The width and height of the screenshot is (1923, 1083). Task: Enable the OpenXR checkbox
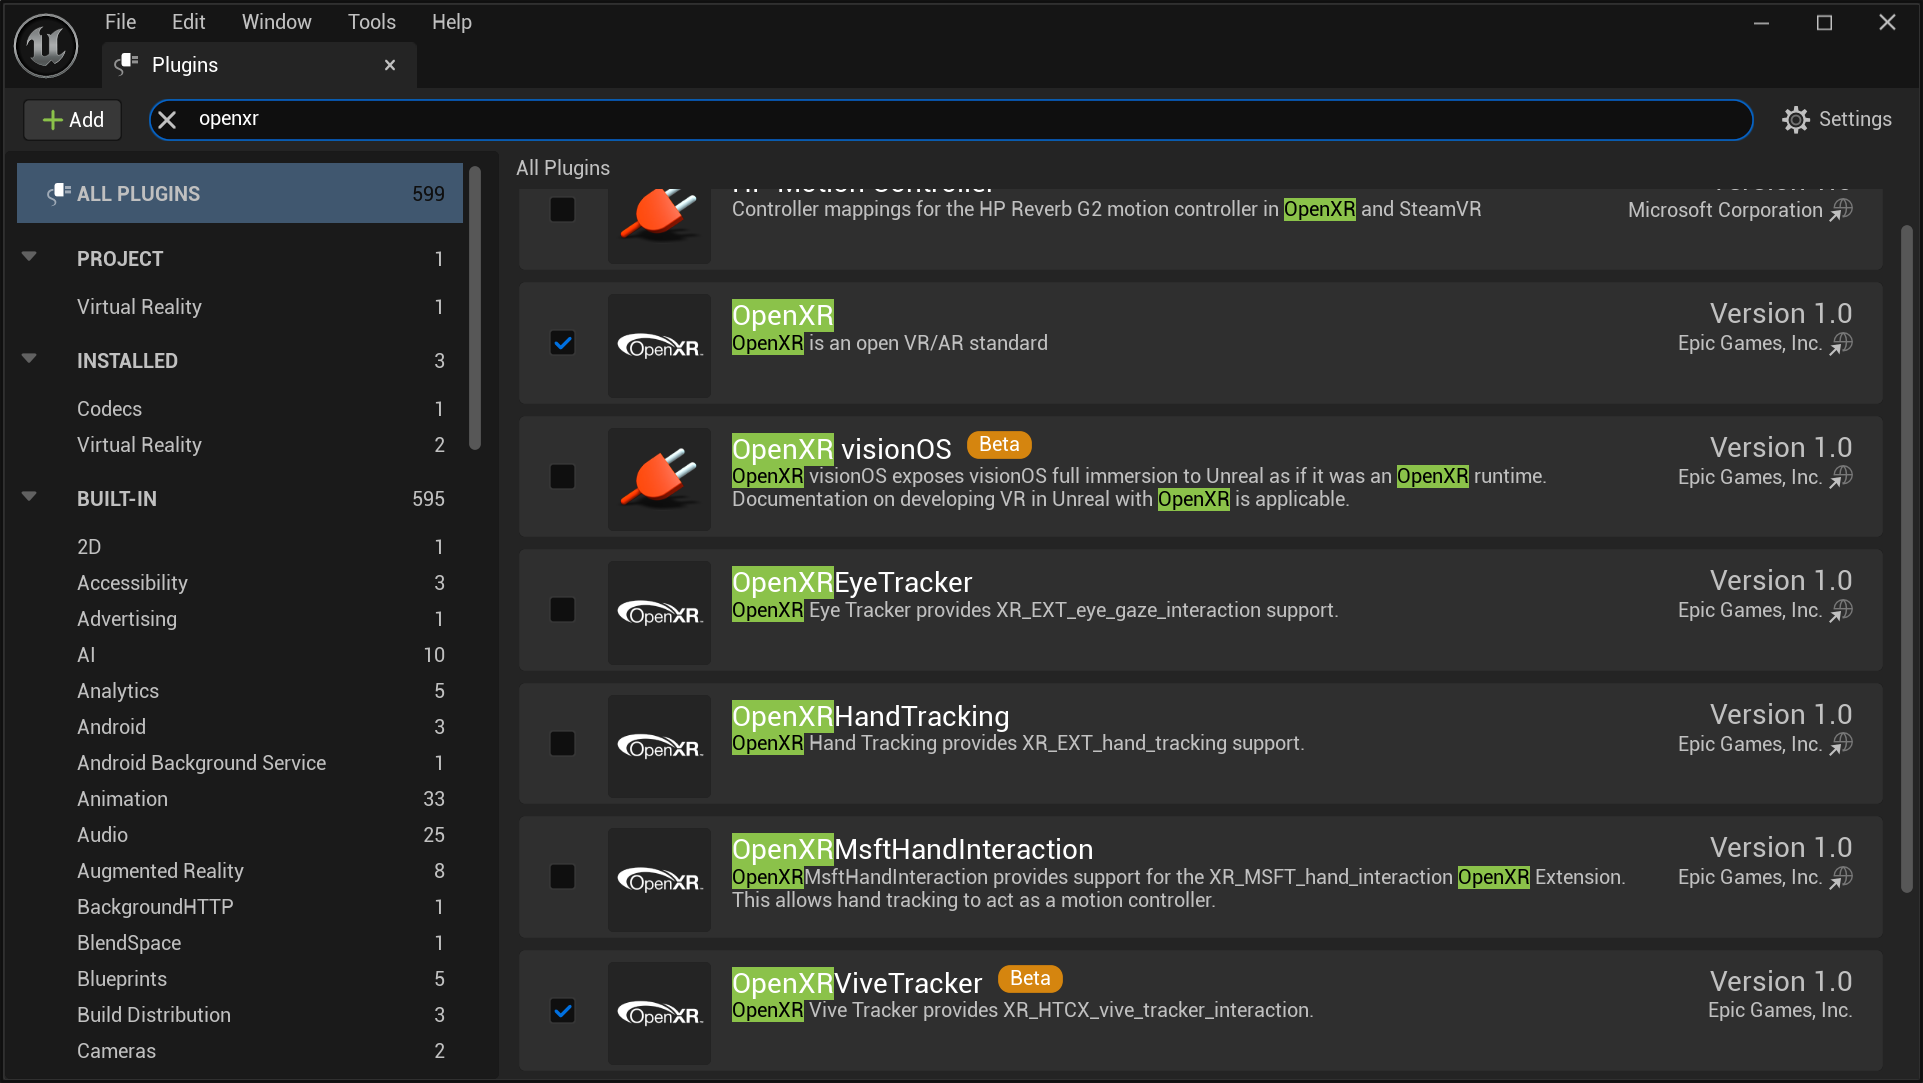coord(560,341)
